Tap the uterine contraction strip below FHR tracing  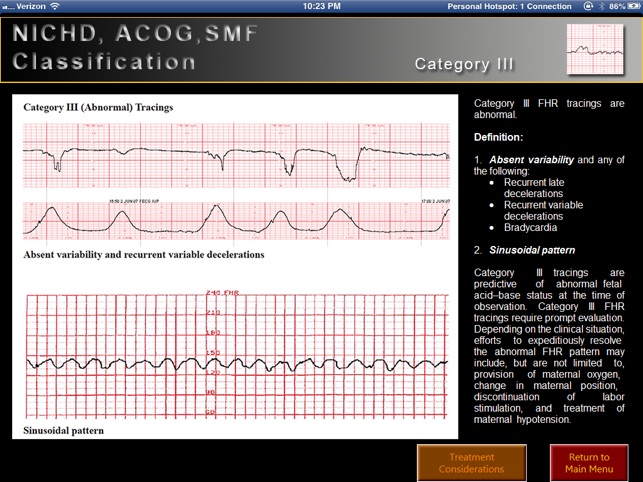[235, 221]
